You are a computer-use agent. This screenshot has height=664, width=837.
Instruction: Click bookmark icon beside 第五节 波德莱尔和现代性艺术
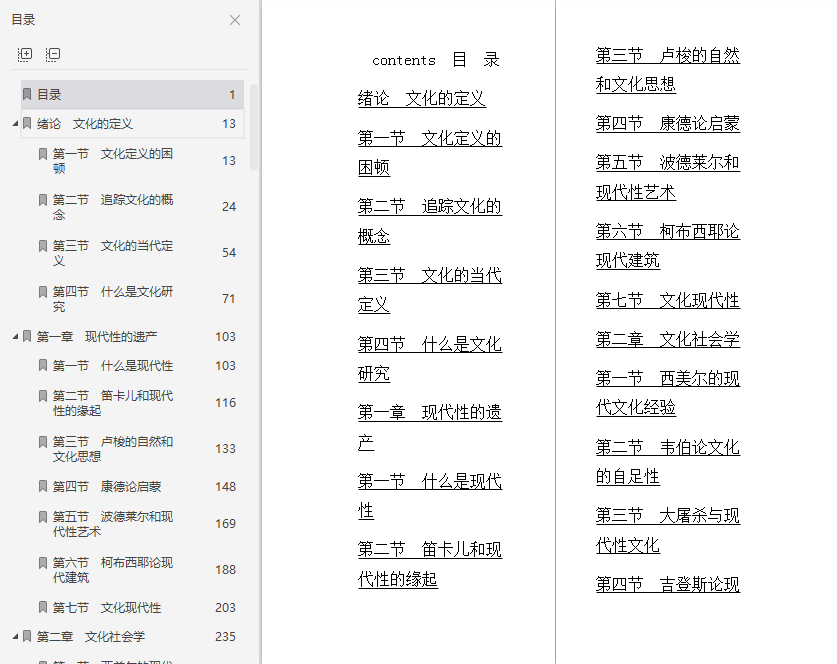point(43,517)
